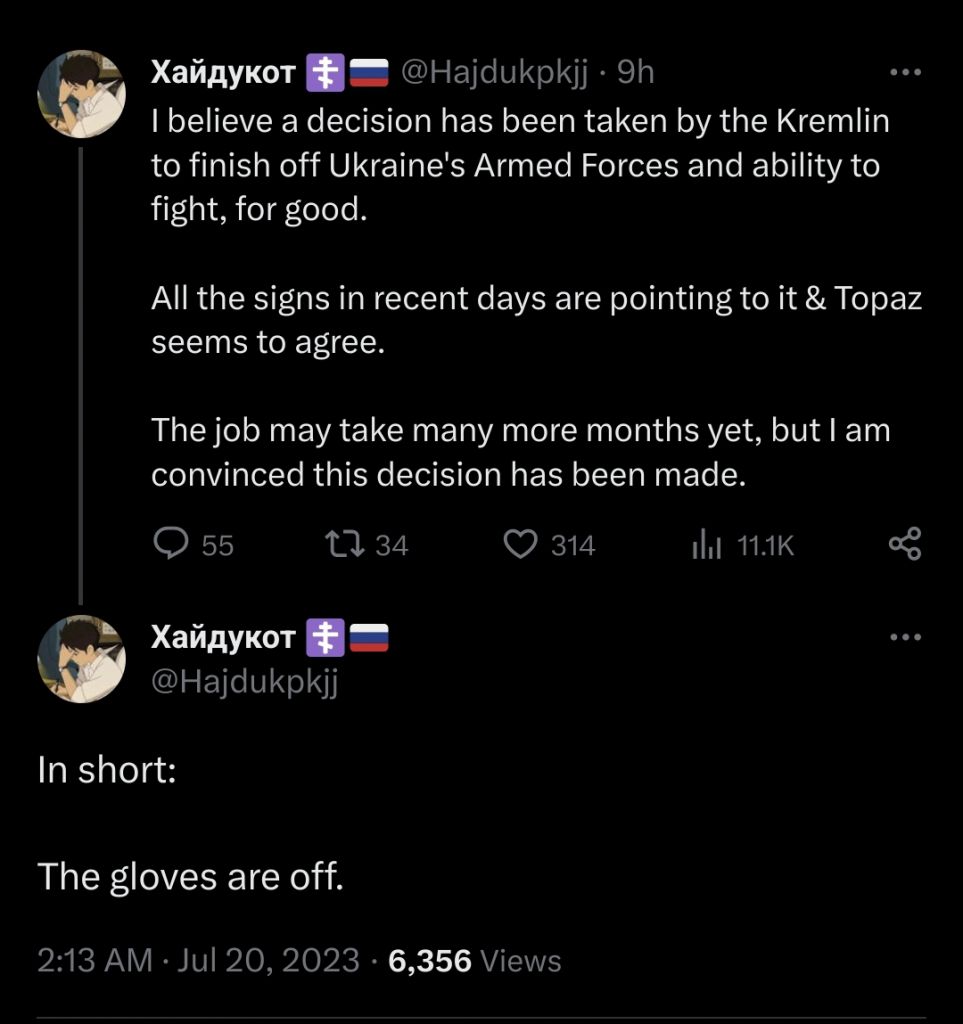Viewport: 963px width, 1024px height.
Task: Click the @Hajdukpkjj handle in top tweet
Action: 494,72
